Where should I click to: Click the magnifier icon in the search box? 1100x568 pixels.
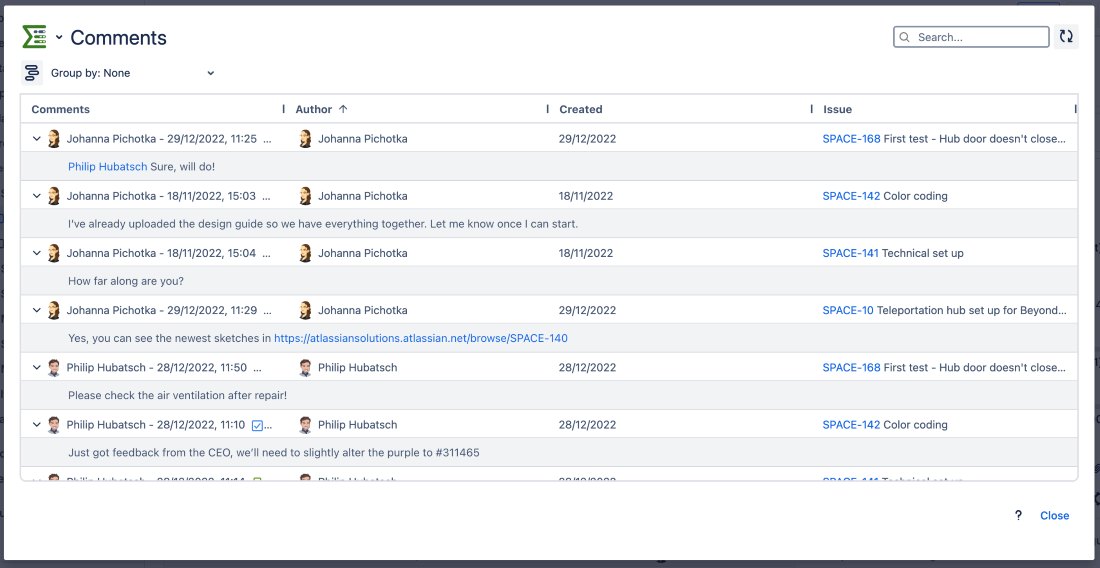[905, 38]
